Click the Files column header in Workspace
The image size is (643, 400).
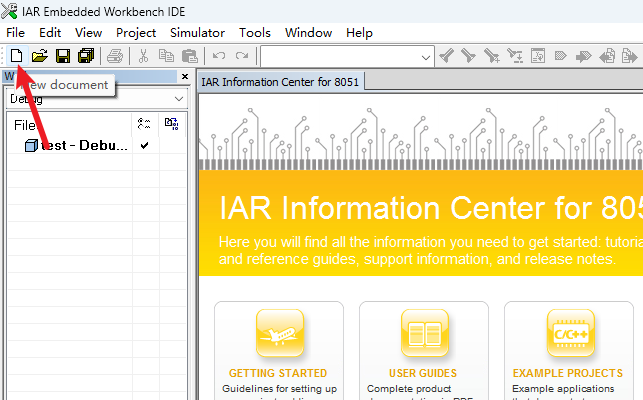pyautogui.click(x=70, y=125)
